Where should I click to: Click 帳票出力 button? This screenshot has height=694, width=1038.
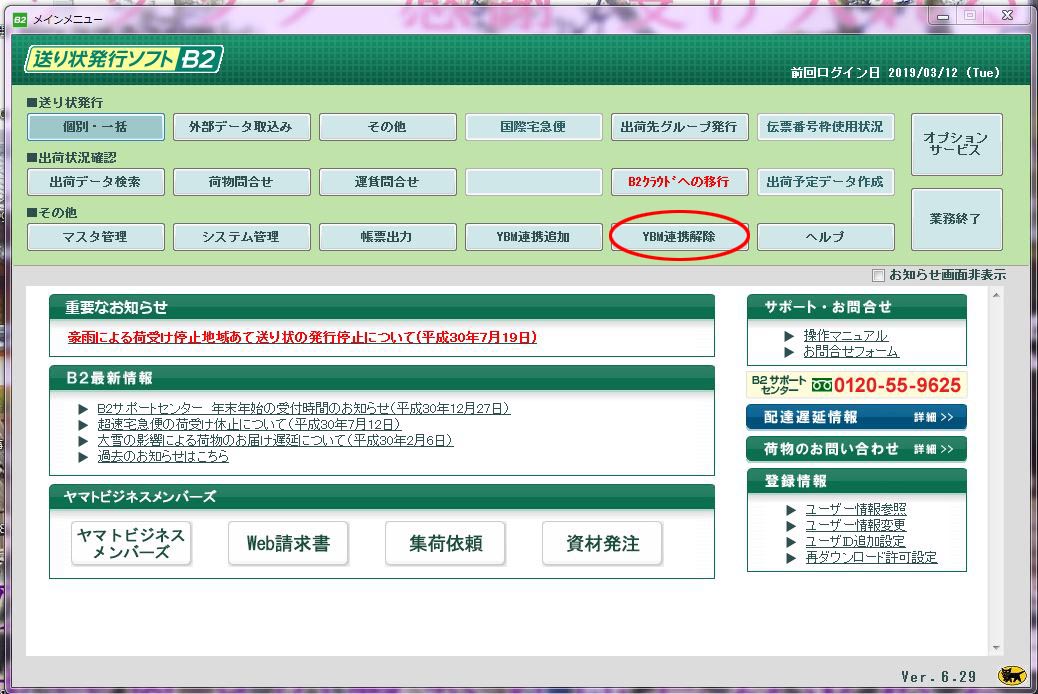(x=387, y=236)
